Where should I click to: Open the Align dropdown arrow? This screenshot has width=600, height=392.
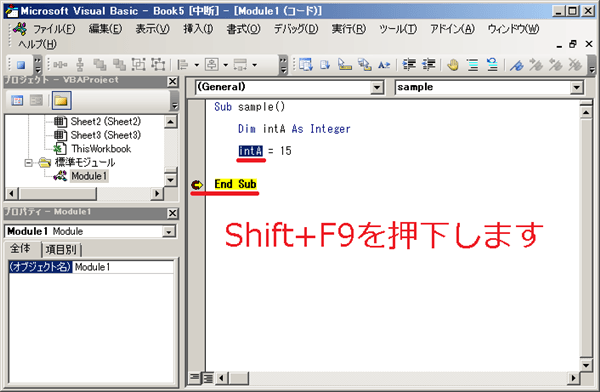coord(196,65)
